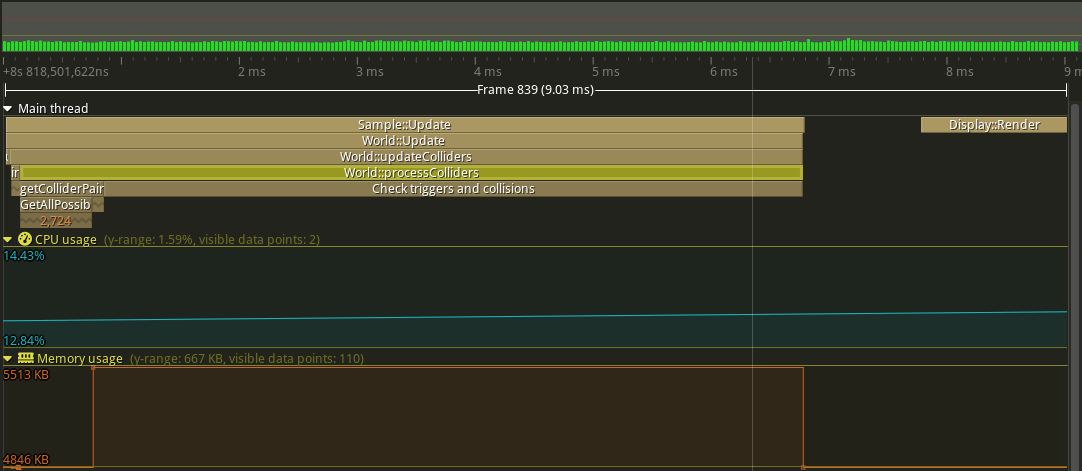The image size is (1082, 471).
Task: Select the GetAllPossib zone
Action: pos(55,204)
